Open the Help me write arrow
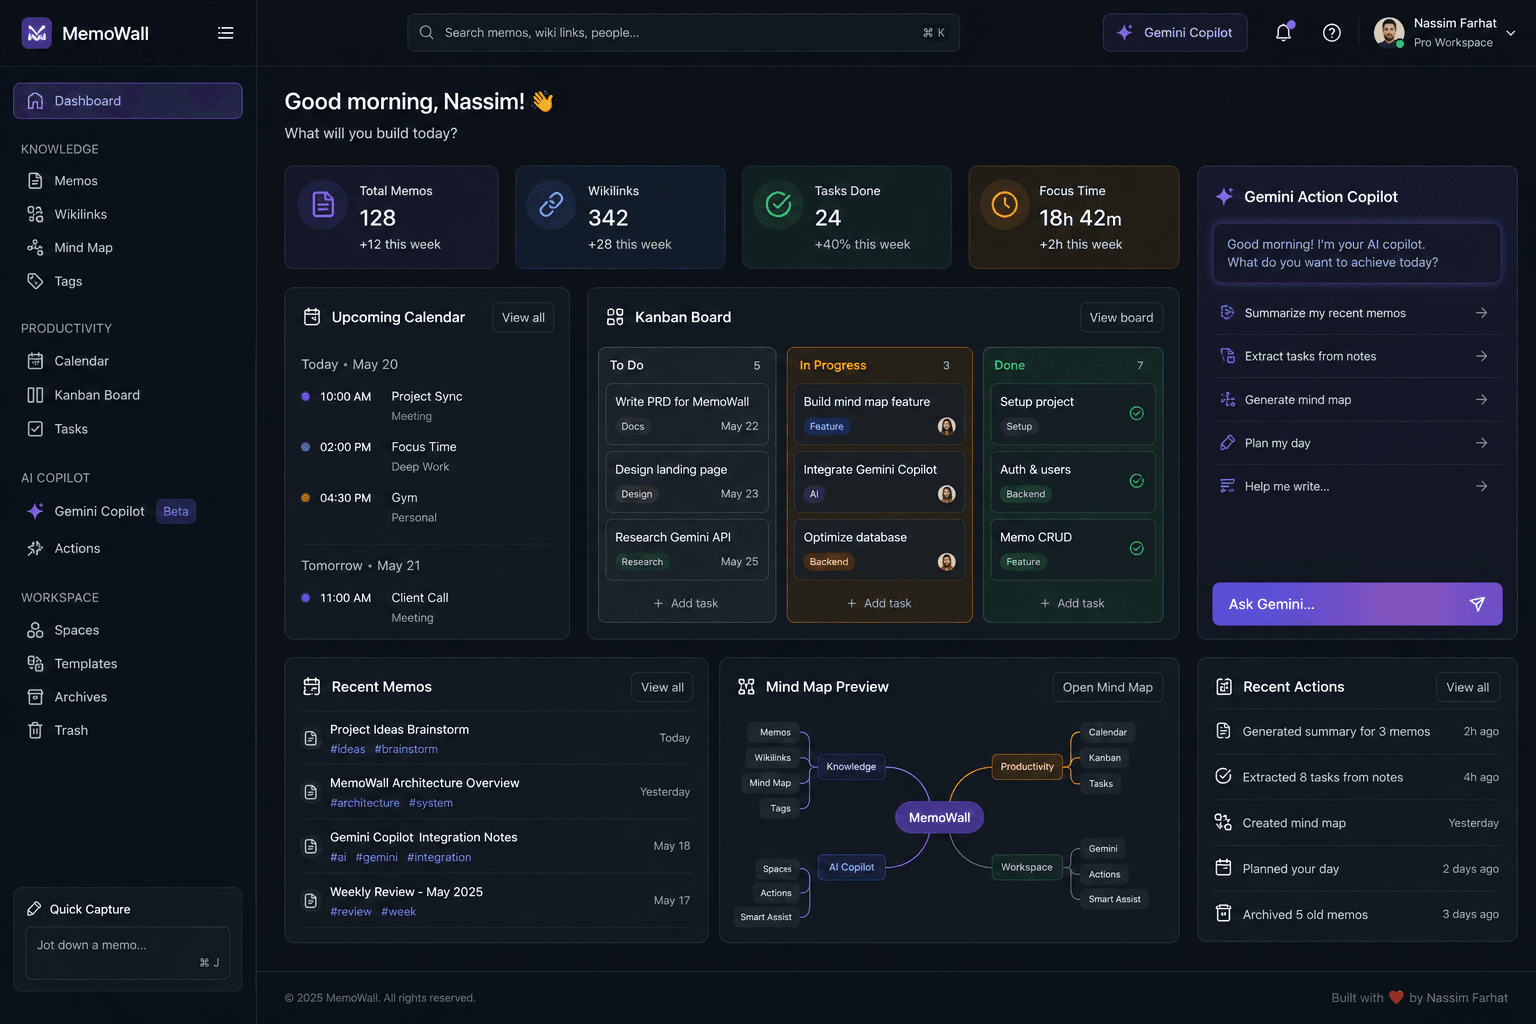 tap(1481, 486)
